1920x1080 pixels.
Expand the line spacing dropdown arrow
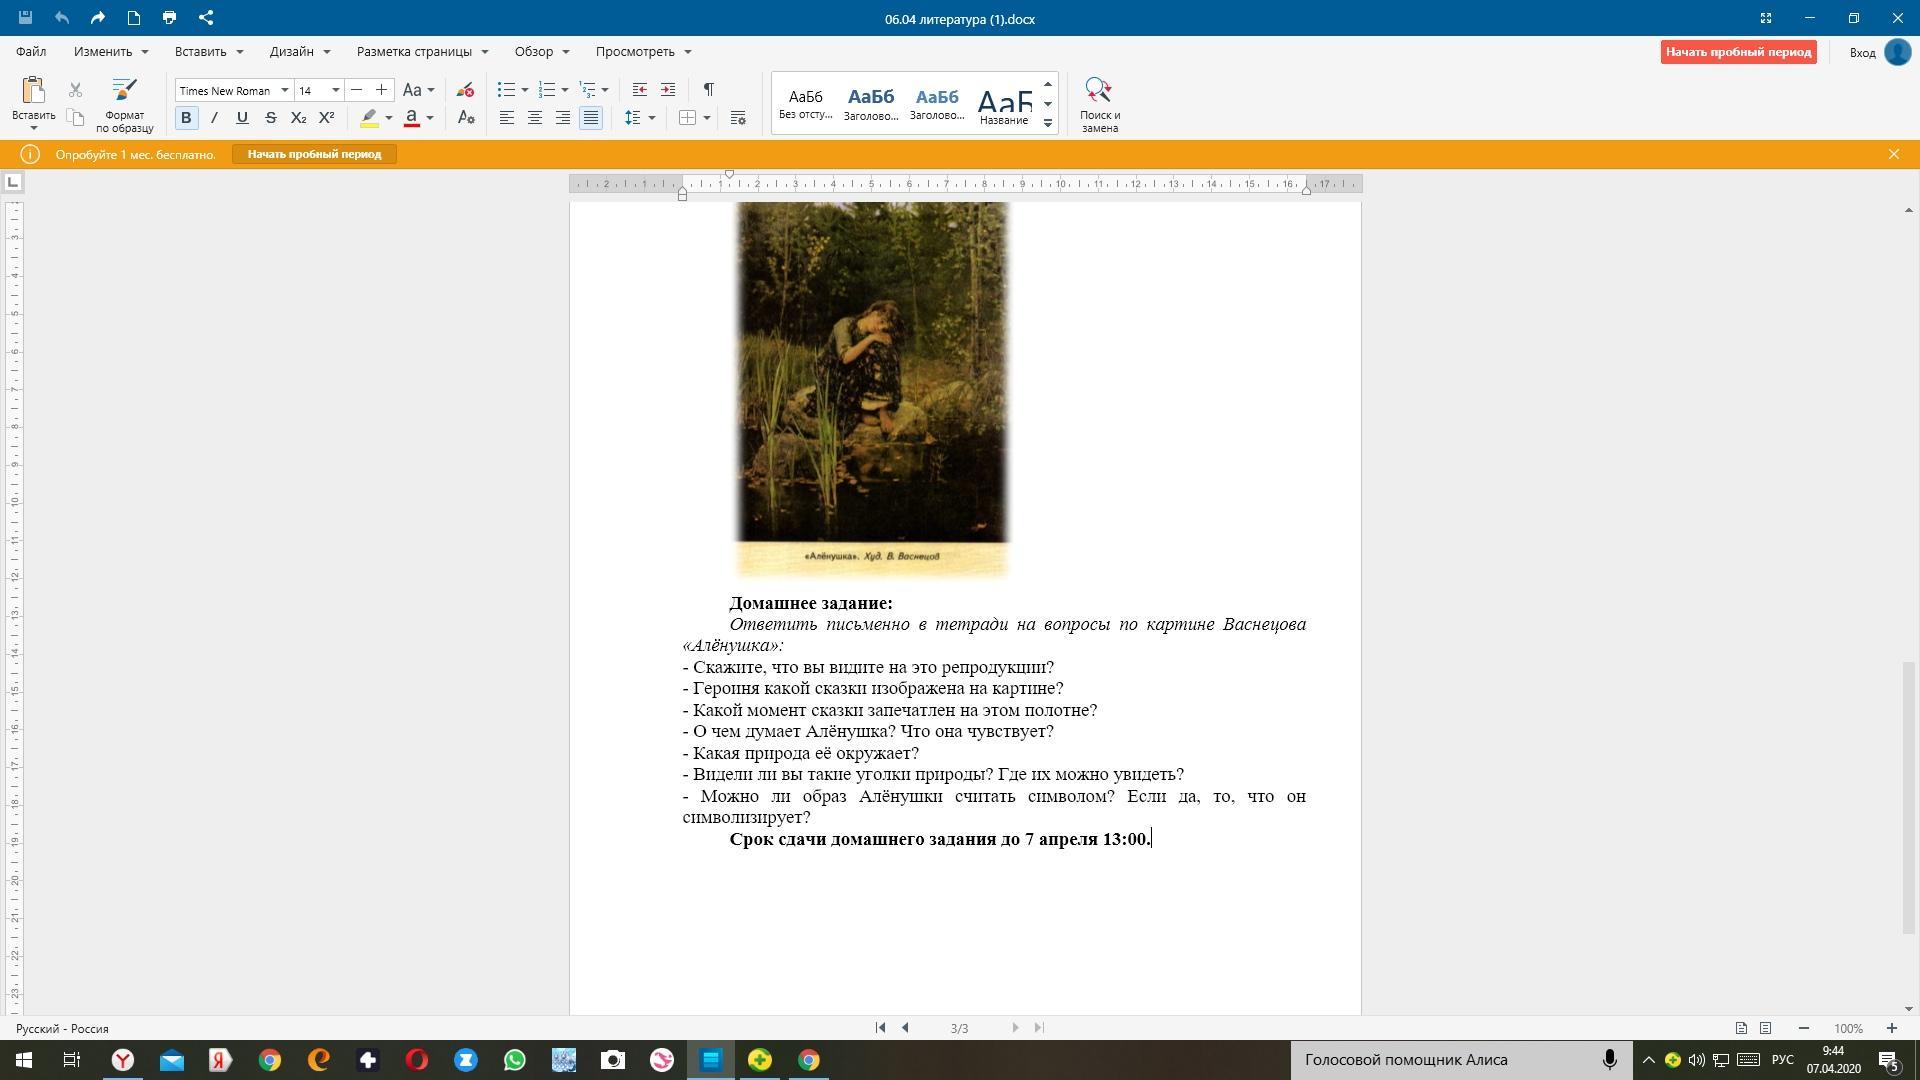point(652,118)
